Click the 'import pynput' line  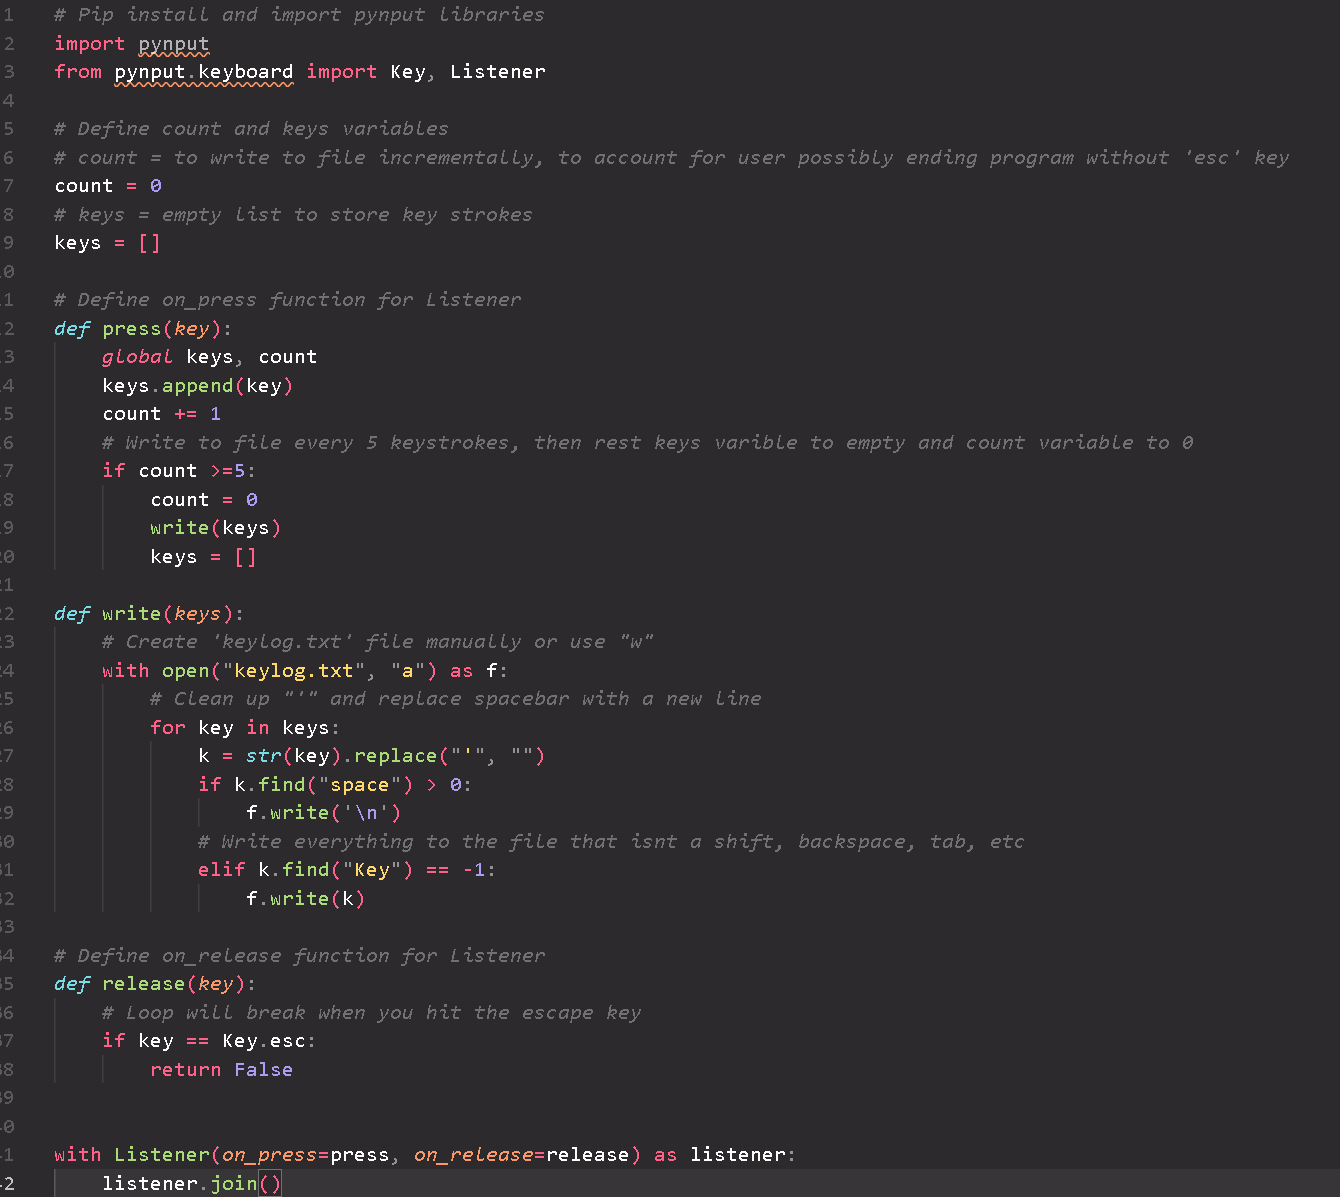pyautogui.click(x=132, y=44)
